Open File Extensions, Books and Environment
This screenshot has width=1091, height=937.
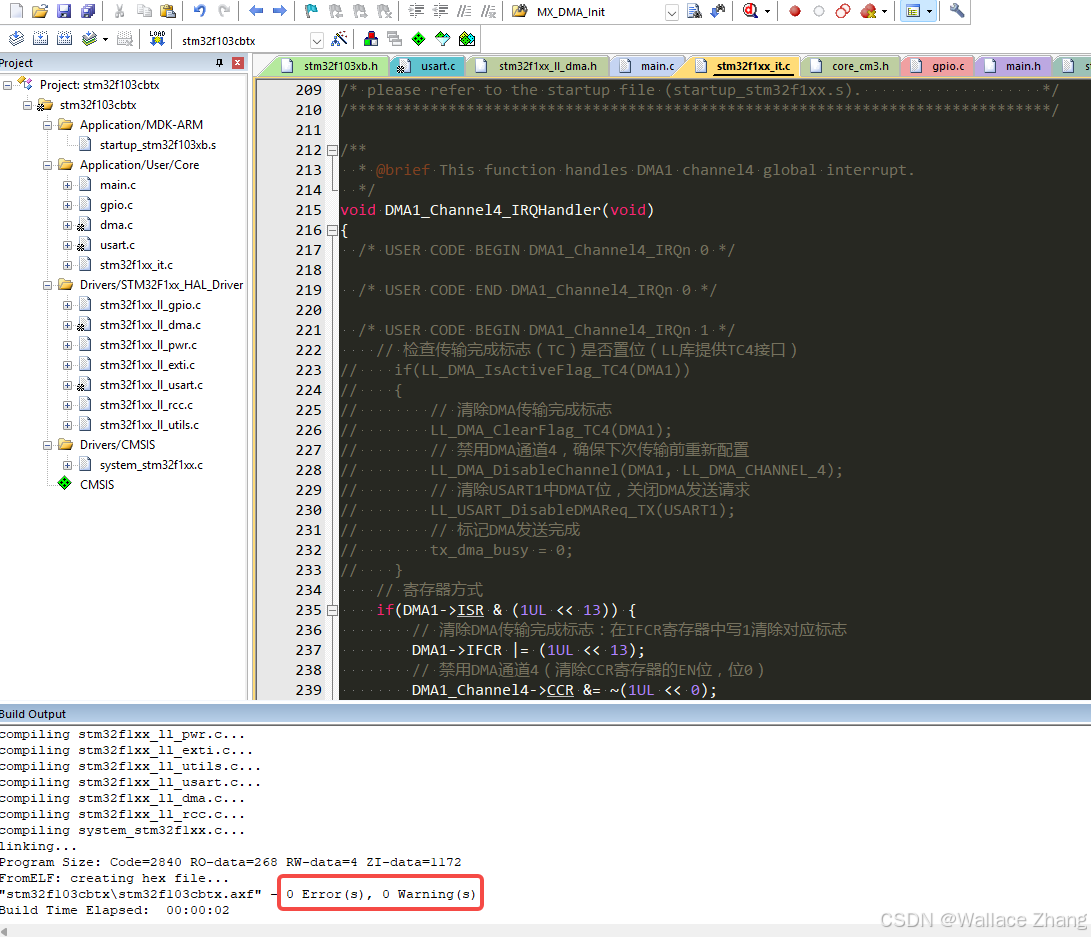coord(371,39)
